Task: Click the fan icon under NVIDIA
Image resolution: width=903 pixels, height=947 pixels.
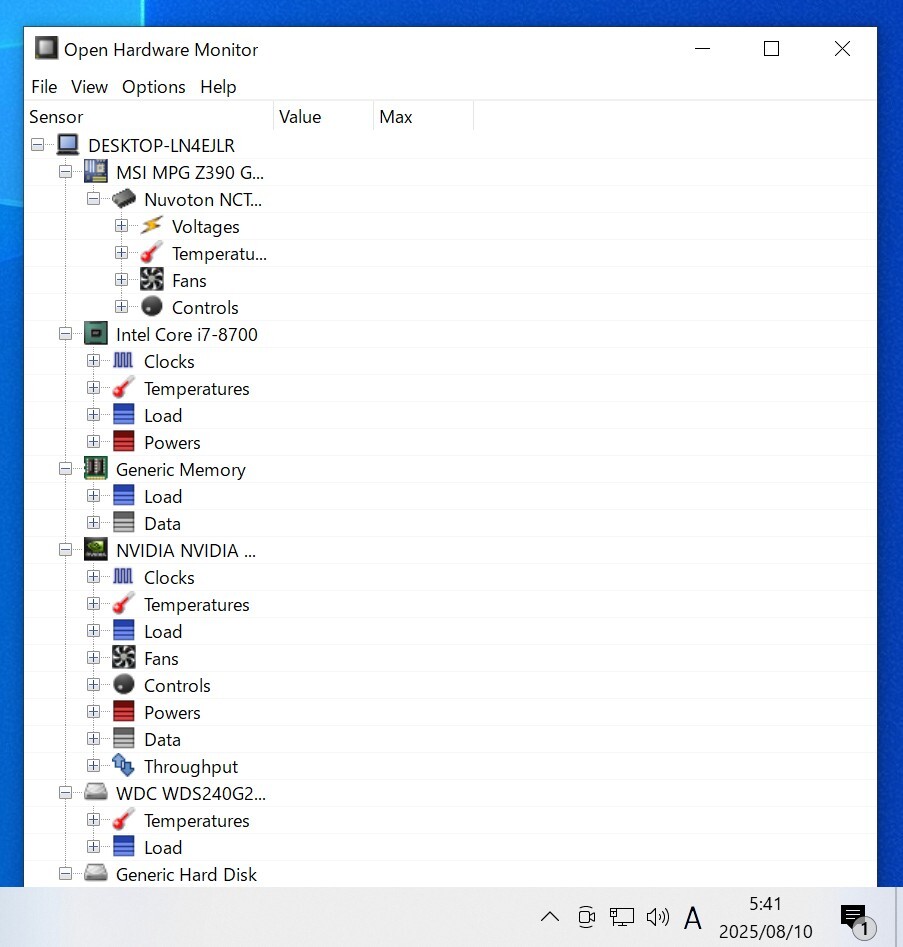Action: 123,658
